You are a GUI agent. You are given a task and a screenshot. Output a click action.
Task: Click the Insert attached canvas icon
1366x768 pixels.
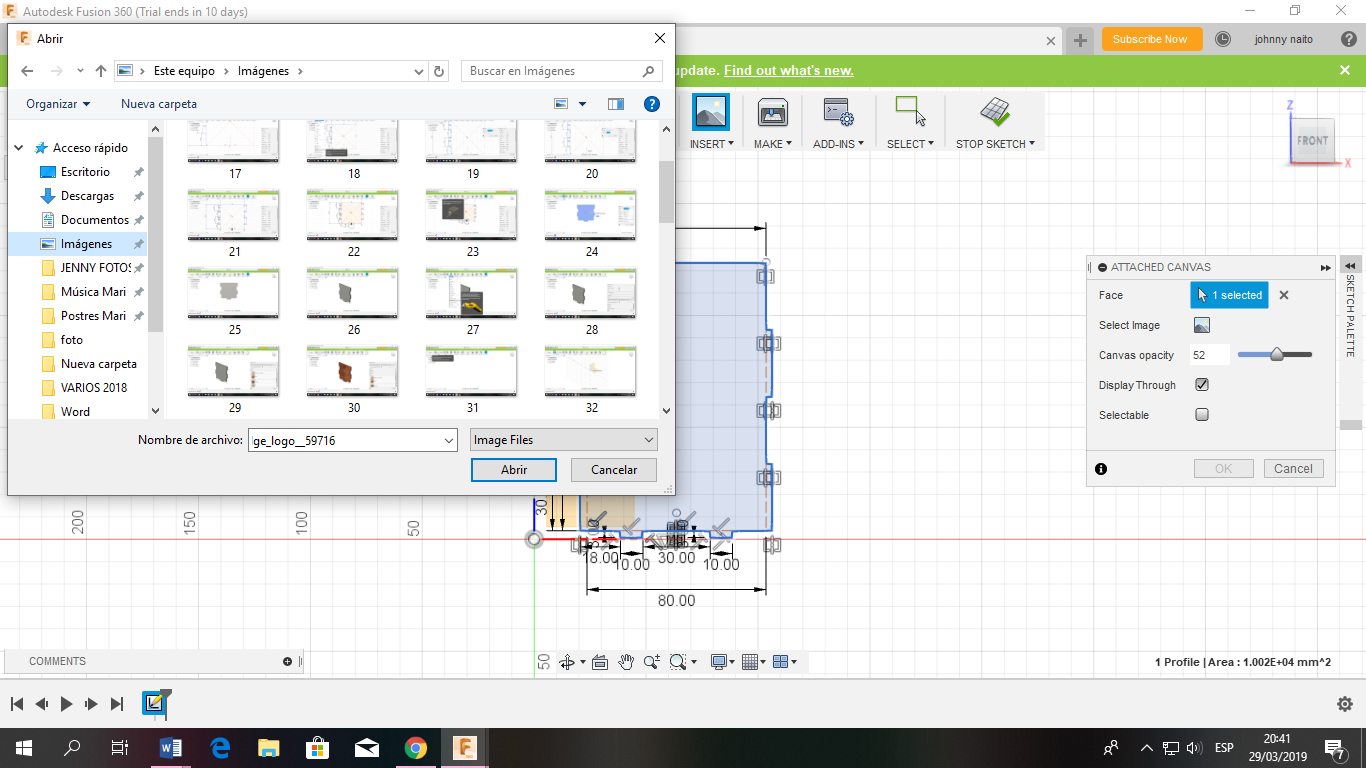point(711,112)
